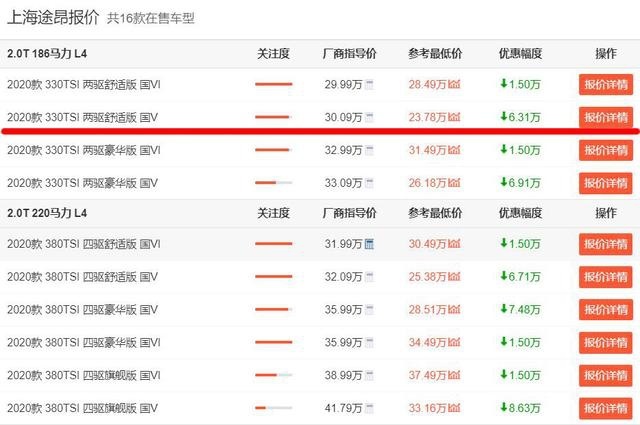The image size is (640, 425).
Task: Click 报价详情 for 330TSI 两驱舒适版 国VI
Action: tap(606, 85)
